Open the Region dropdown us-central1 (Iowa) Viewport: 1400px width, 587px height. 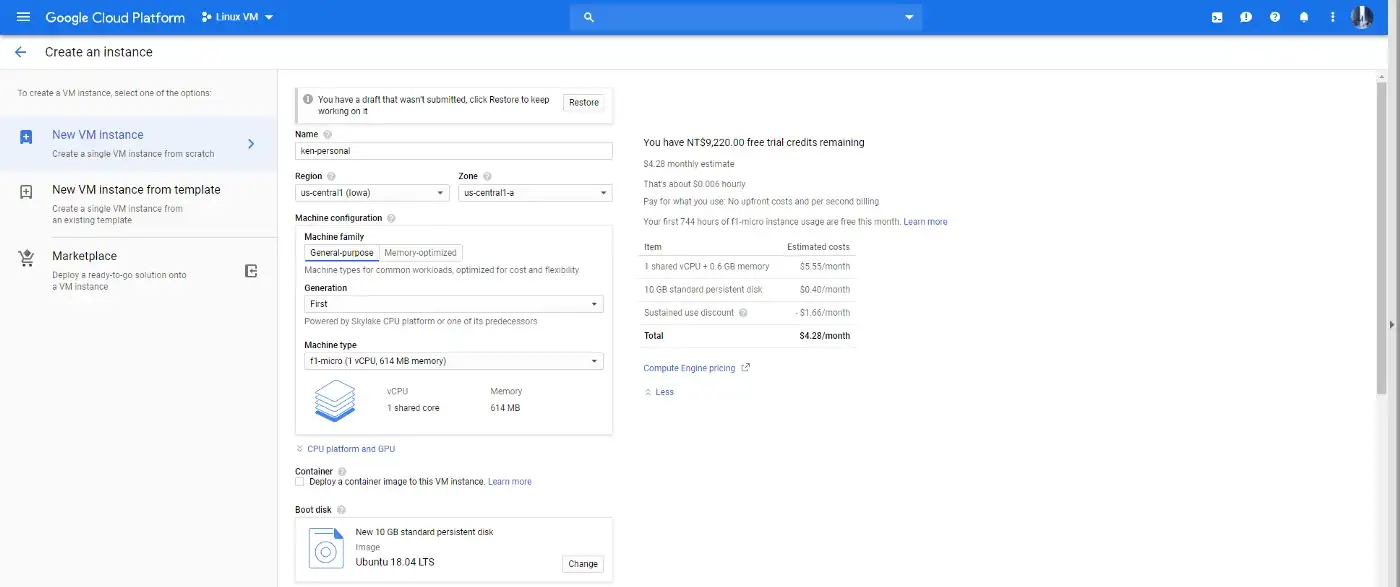point(372,193)
